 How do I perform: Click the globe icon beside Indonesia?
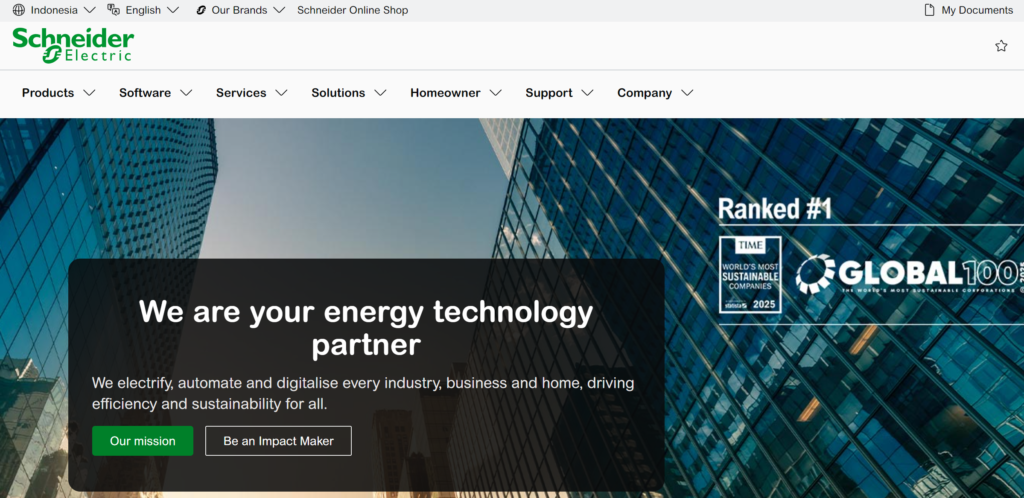[x=19, y=10]
